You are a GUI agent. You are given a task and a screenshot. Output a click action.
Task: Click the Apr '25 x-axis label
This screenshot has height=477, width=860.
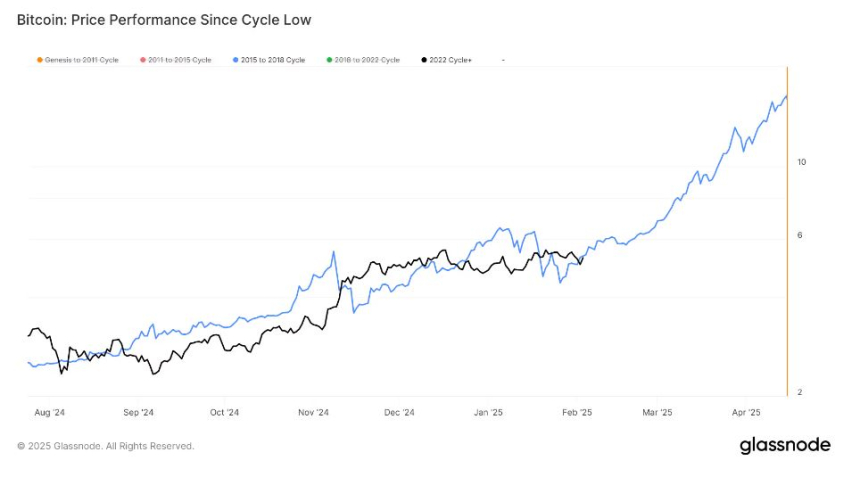pyautogui.click(x=746, y=412)
